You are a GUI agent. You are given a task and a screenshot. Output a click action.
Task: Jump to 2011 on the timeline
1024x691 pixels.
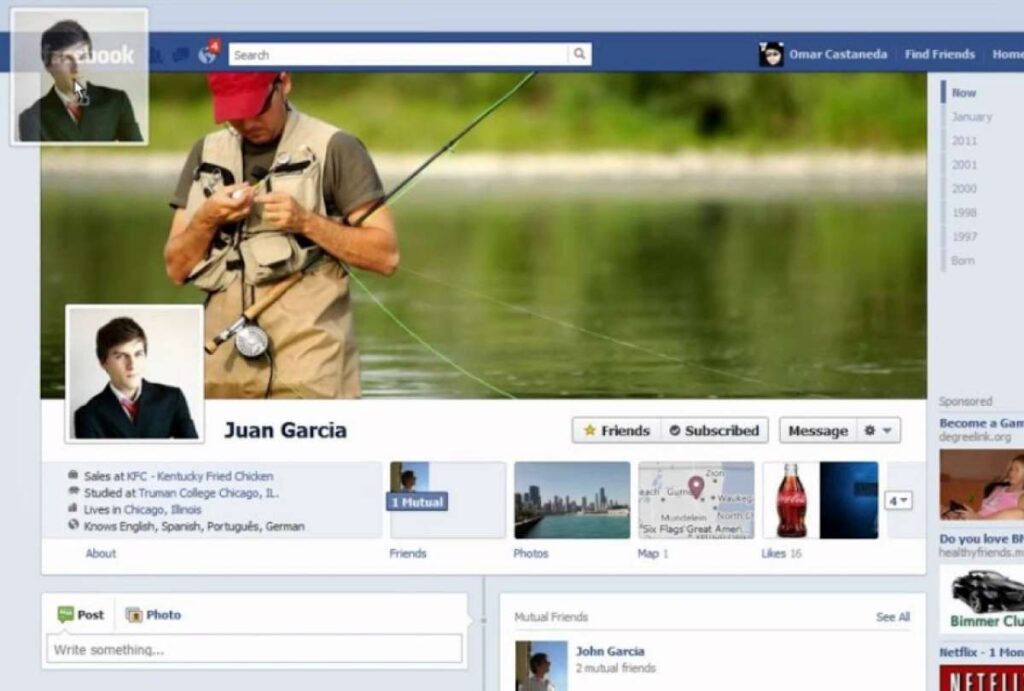coord(965,141)
